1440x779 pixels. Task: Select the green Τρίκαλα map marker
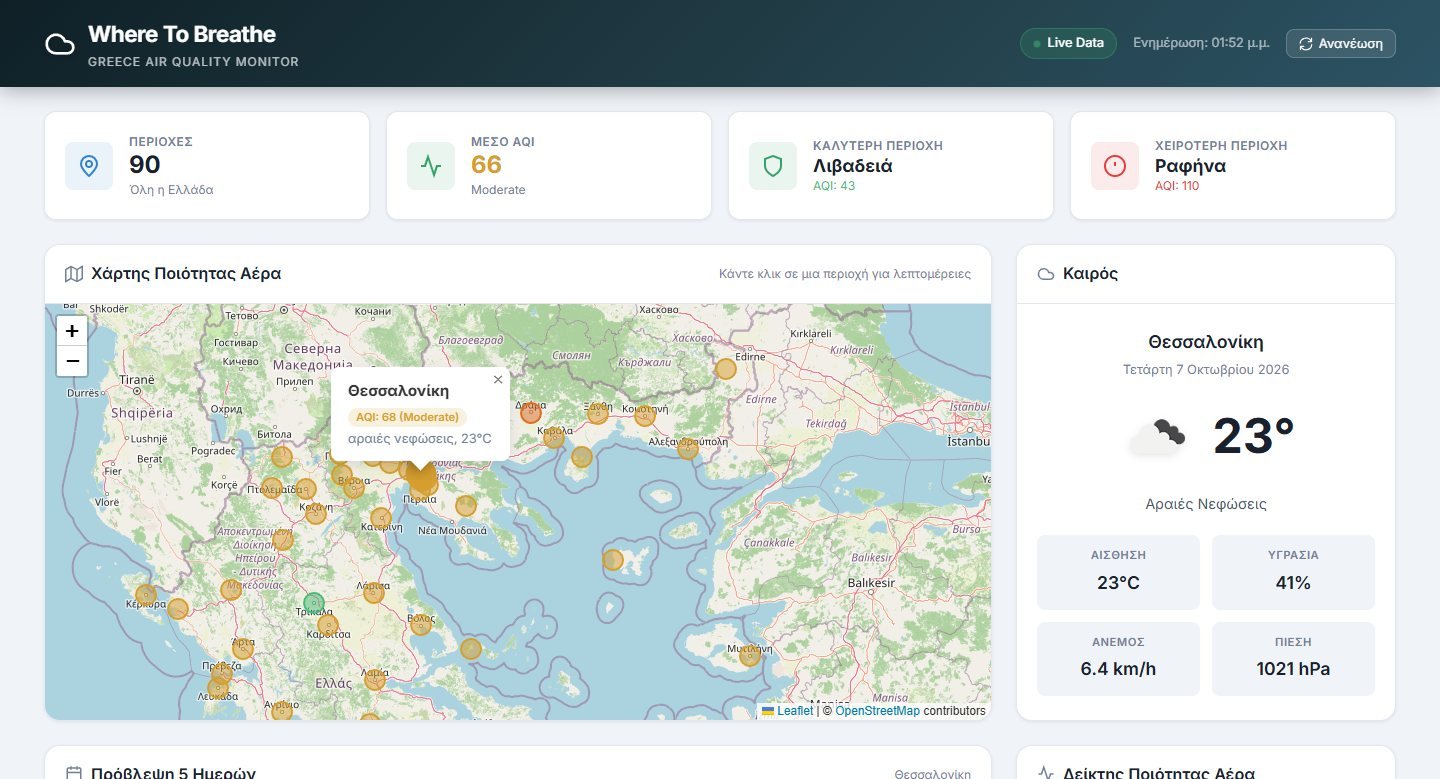314,603
